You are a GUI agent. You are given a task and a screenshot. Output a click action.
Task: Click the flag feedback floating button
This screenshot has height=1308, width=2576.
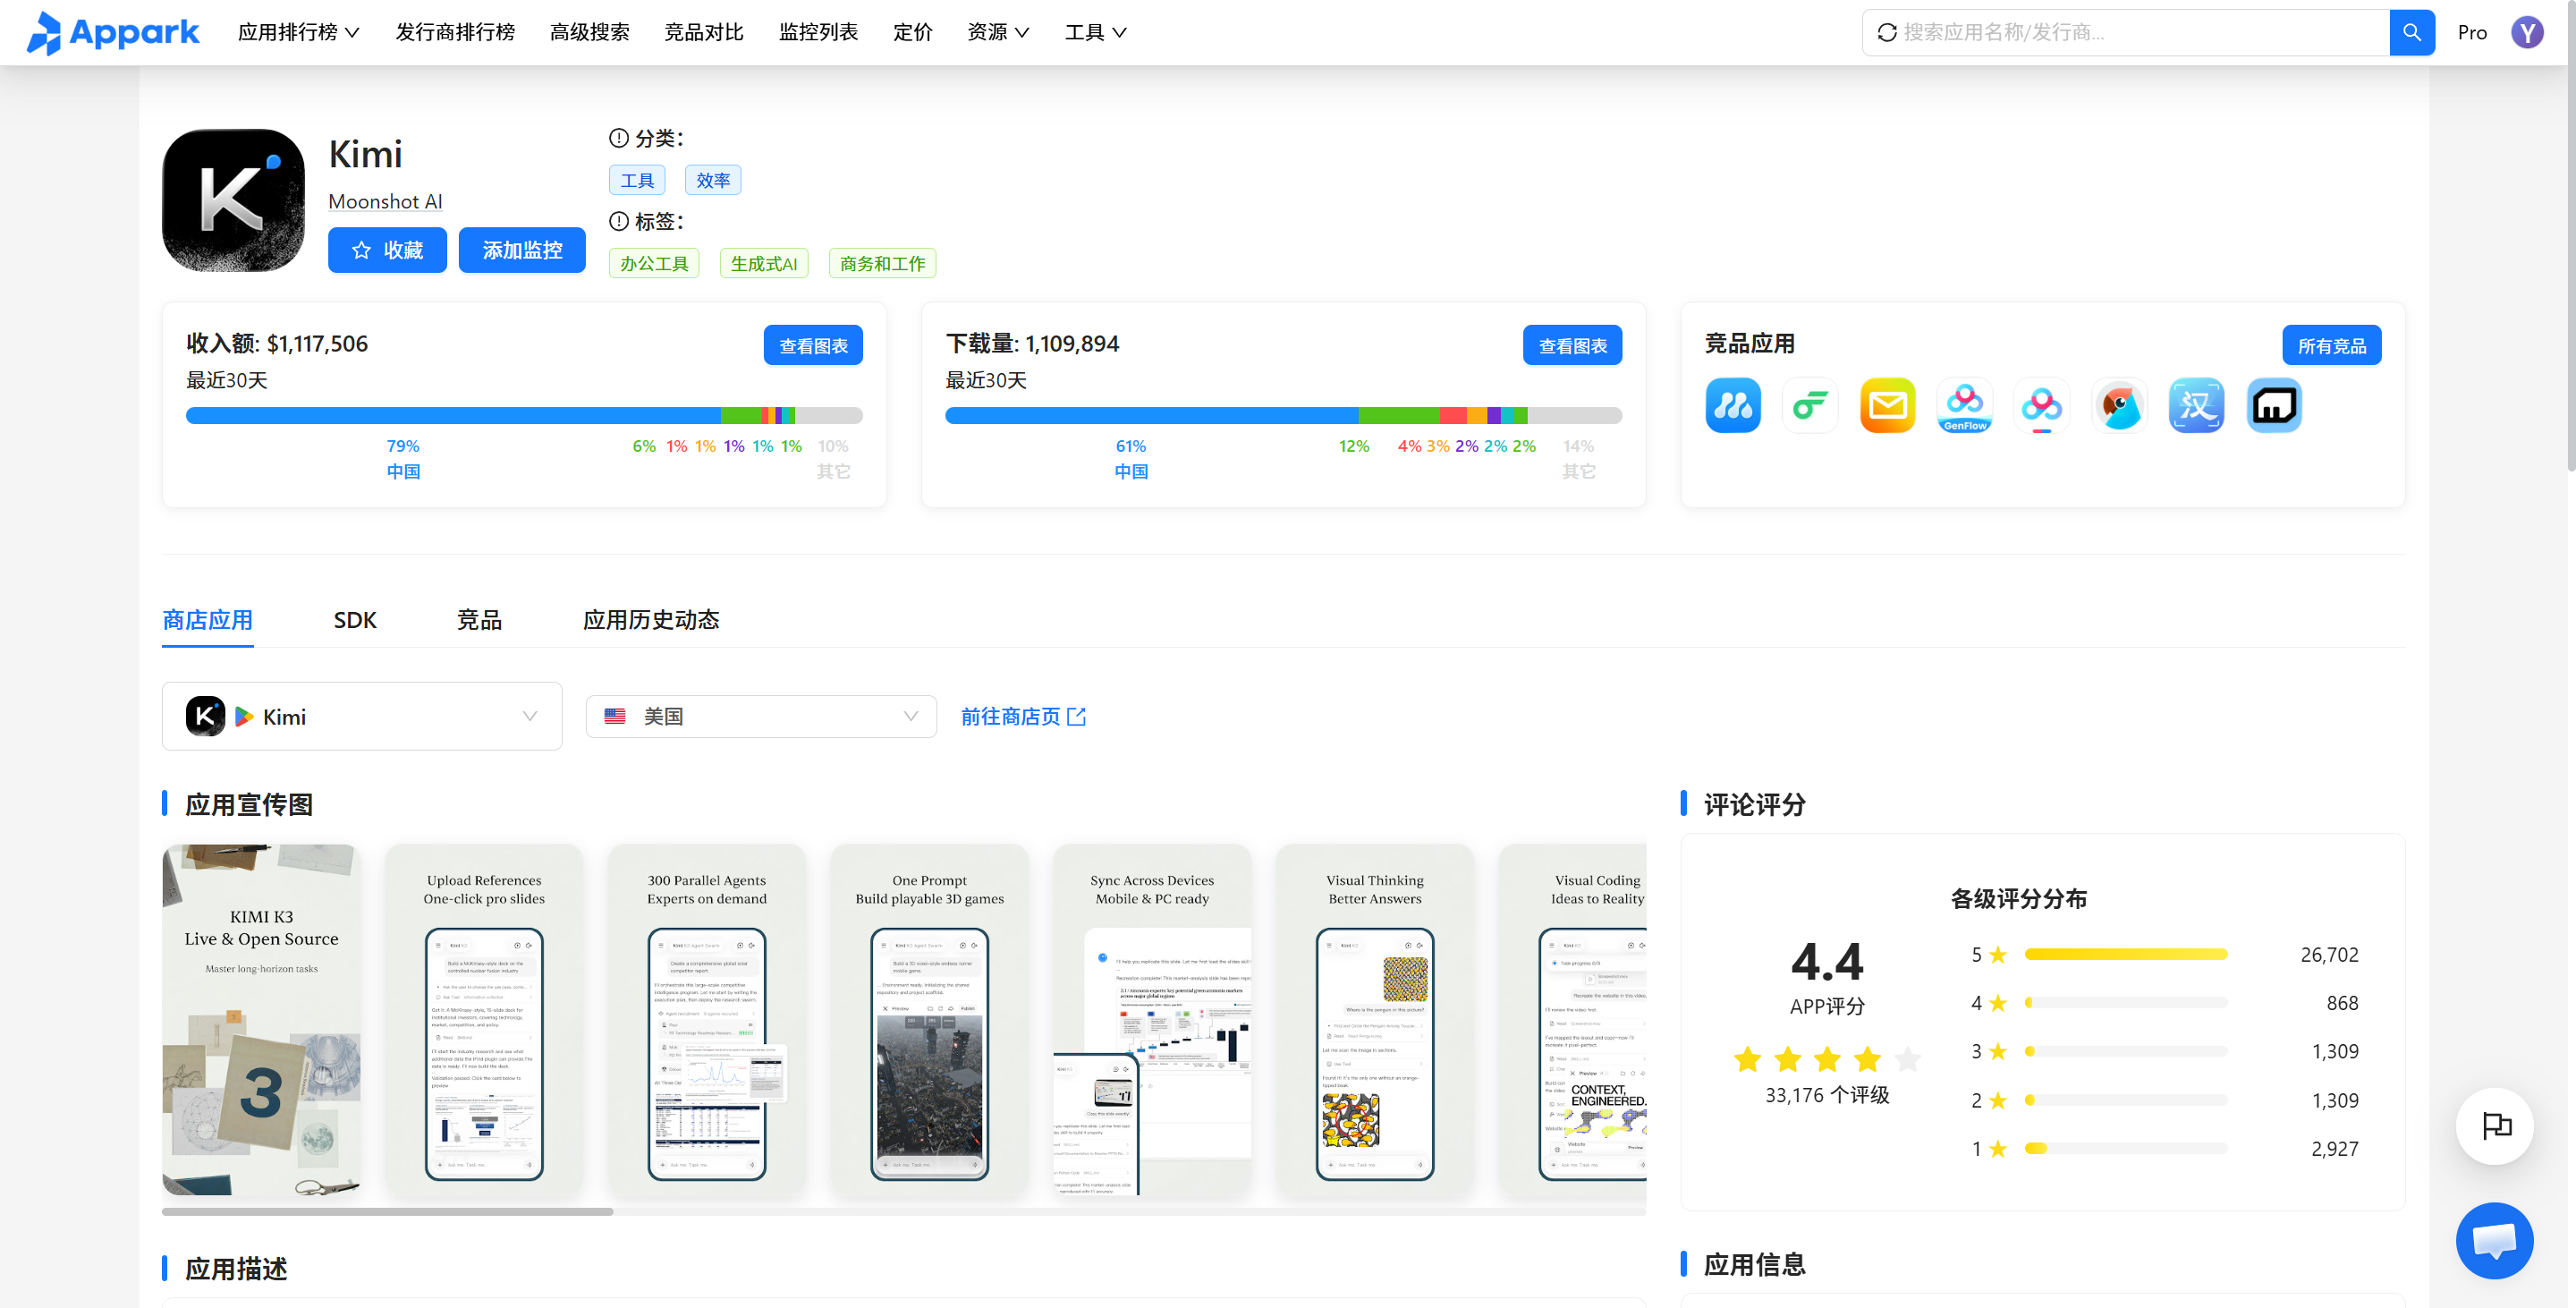pos(2495,1126)
